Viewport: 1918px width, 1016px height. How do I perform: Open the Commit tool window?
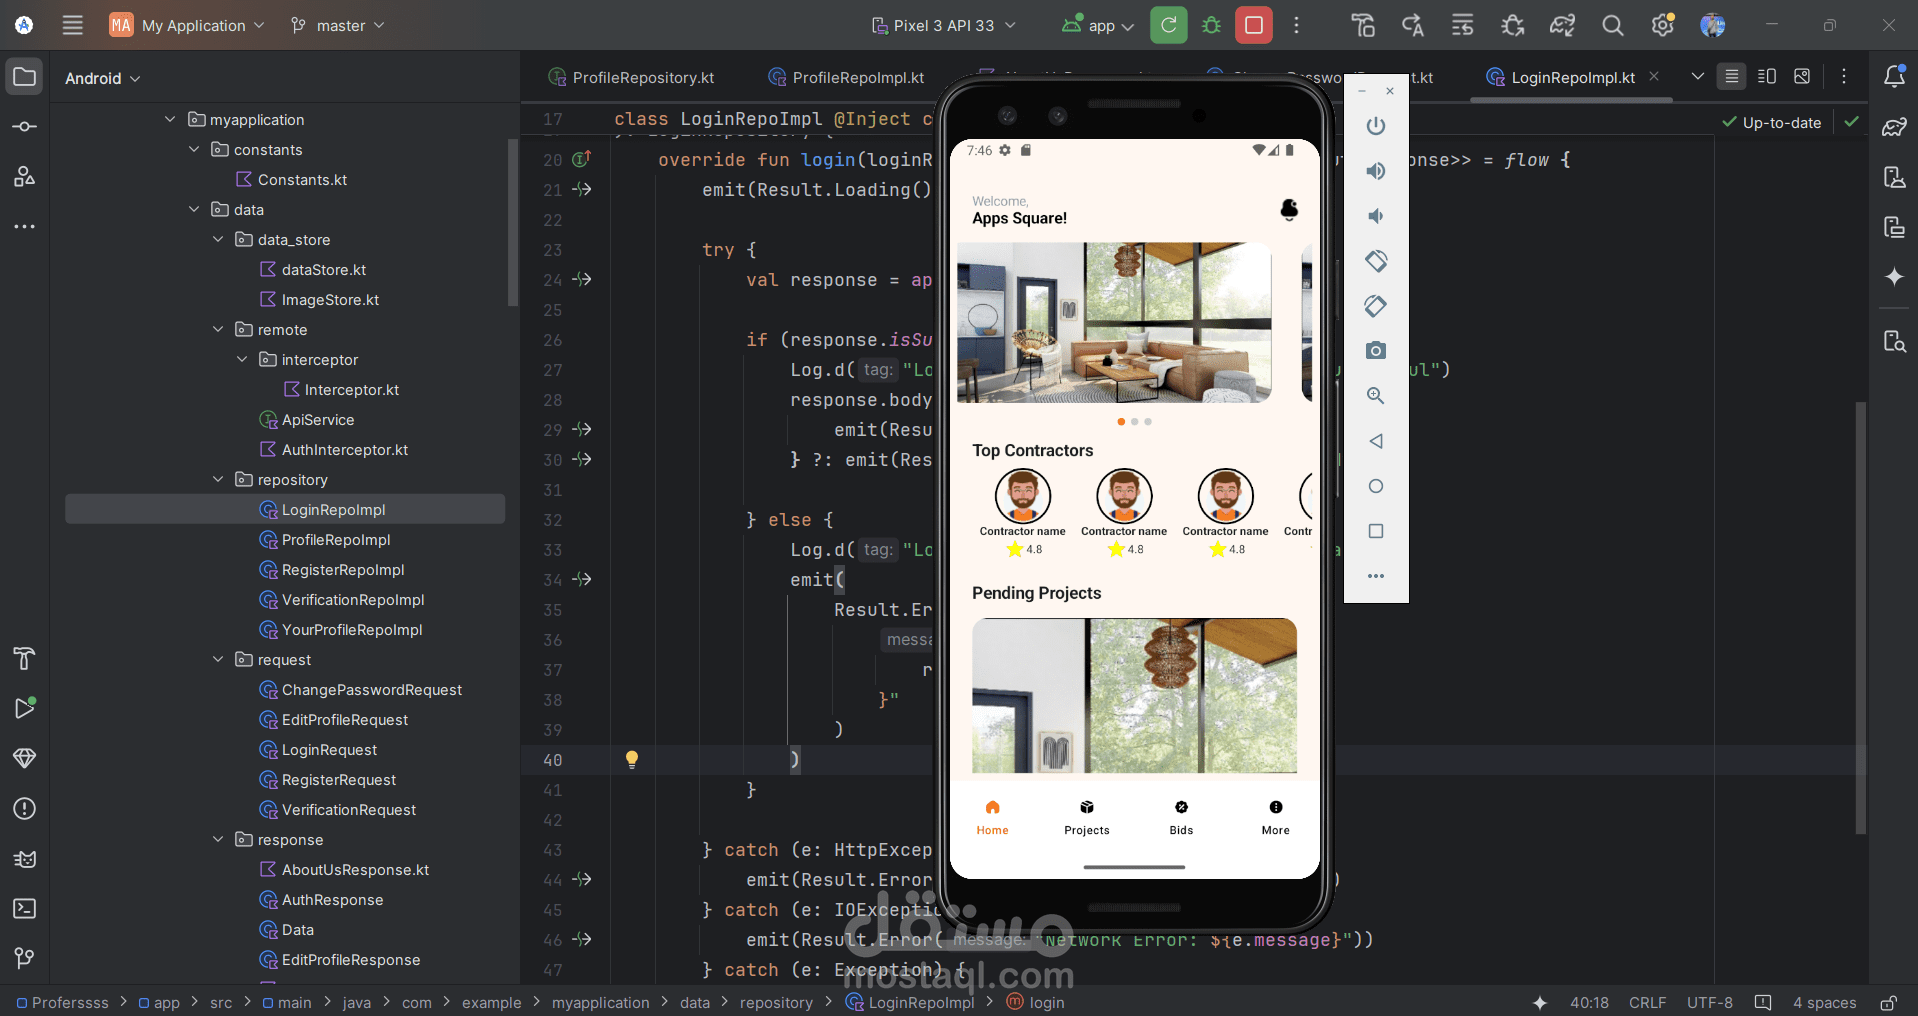[x=24, y=125]
